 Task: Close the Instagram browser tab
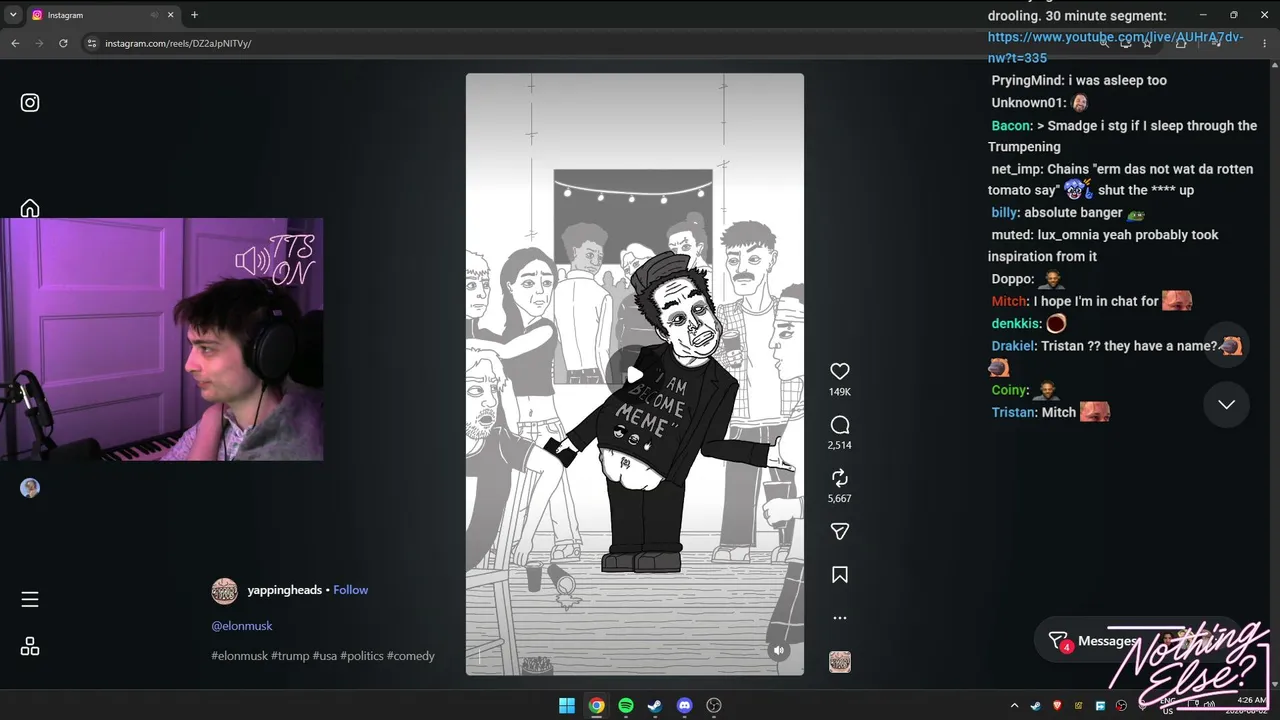(171, 15)
